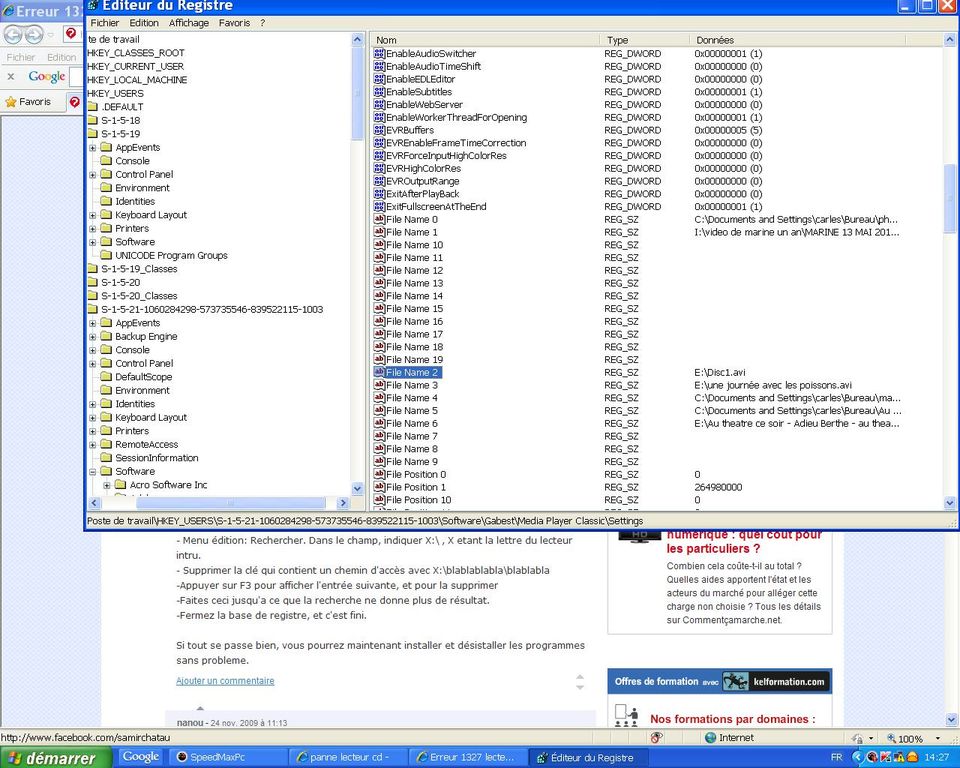The width and height of the screenshot is (960, 768).
Task: Click the Favoris star icon in browser
Action: click(x=11, y=102)
